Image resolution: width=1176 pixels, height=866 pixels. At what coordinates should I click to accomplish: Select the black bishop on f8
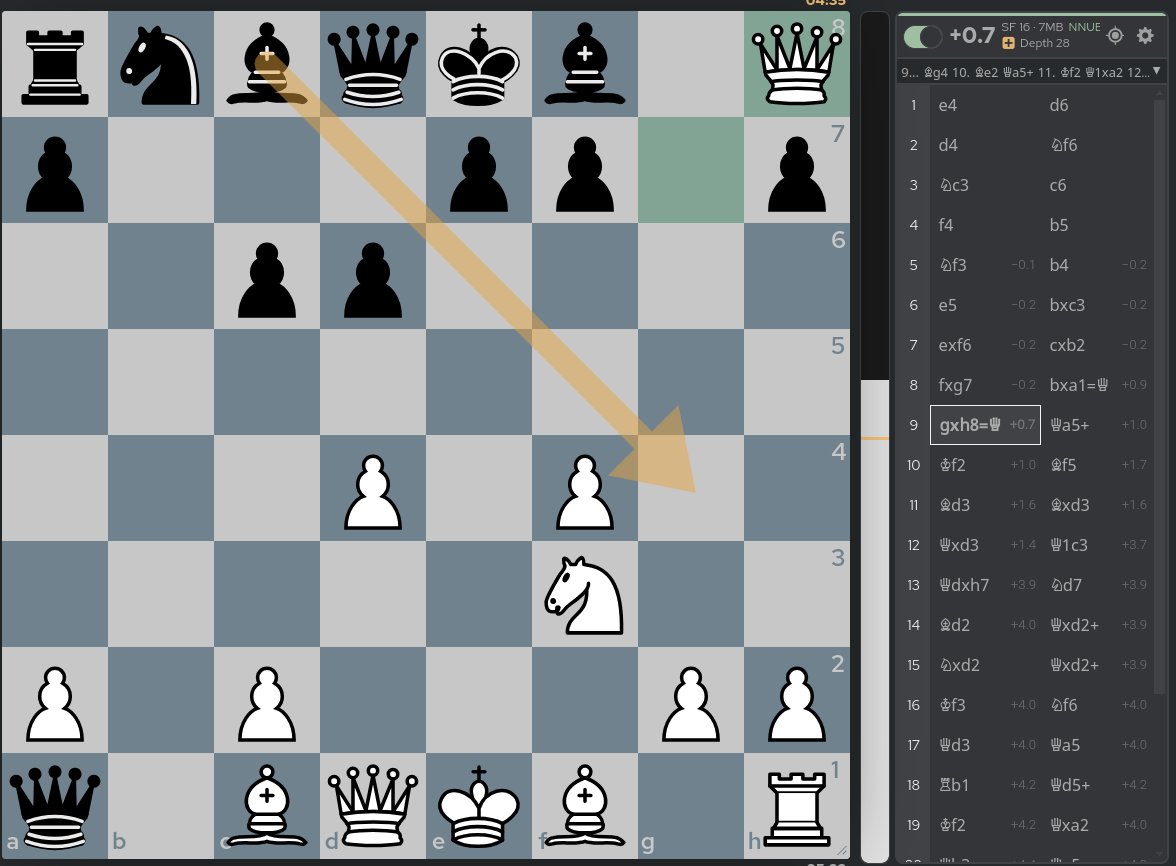tap(584, 64)
